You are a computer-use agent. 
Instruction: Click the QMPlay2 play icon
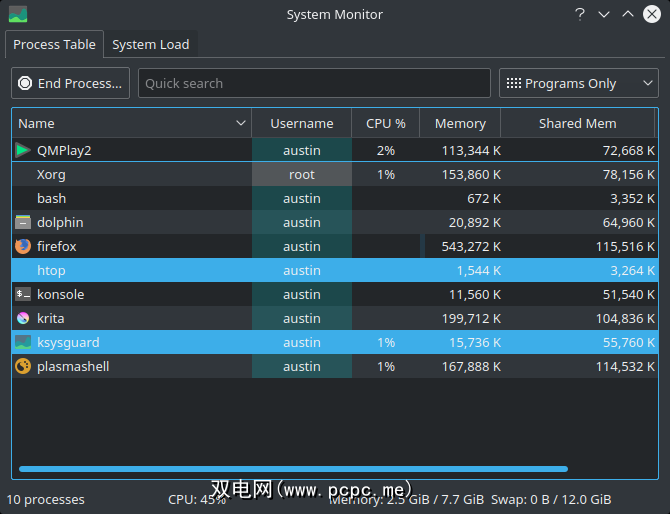tap(23, 151)
